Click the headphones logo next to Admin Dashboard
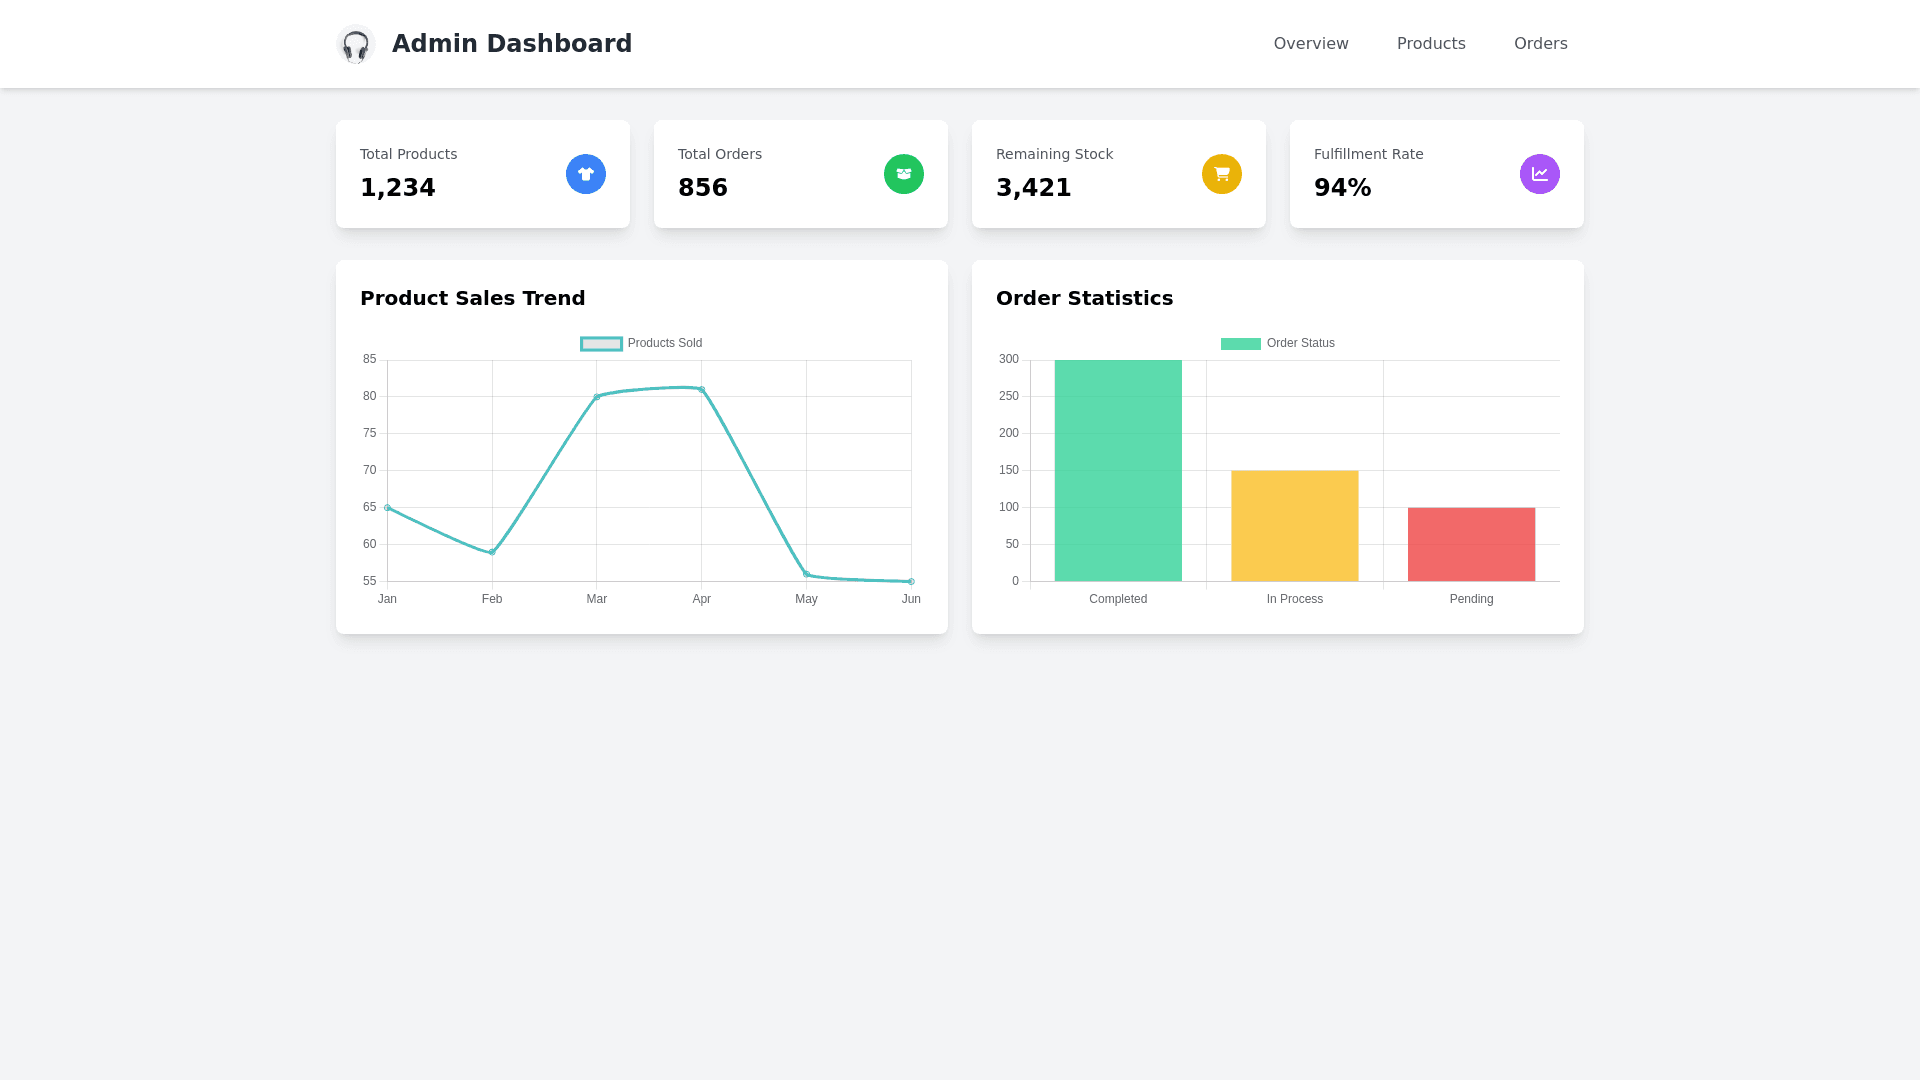The height and width of the screenshot is (1080, 1920). (355, 44)
